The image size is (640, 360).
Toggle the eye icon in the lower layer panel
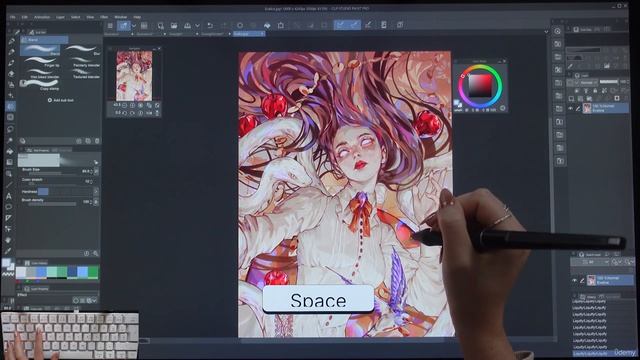(575, 280)
